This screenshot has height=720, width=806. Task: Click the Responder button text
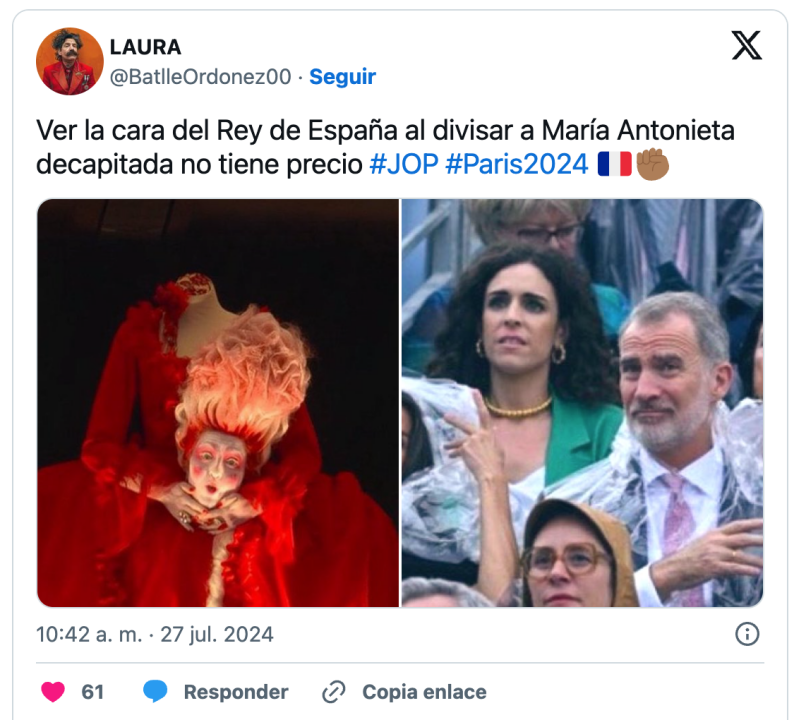(236, 692)
